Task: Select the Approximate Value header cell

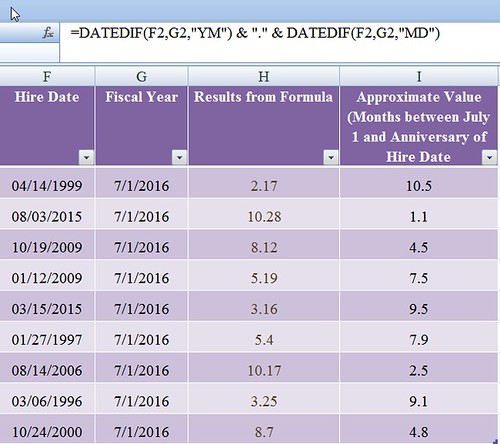Action: click(x=419, y=126)
